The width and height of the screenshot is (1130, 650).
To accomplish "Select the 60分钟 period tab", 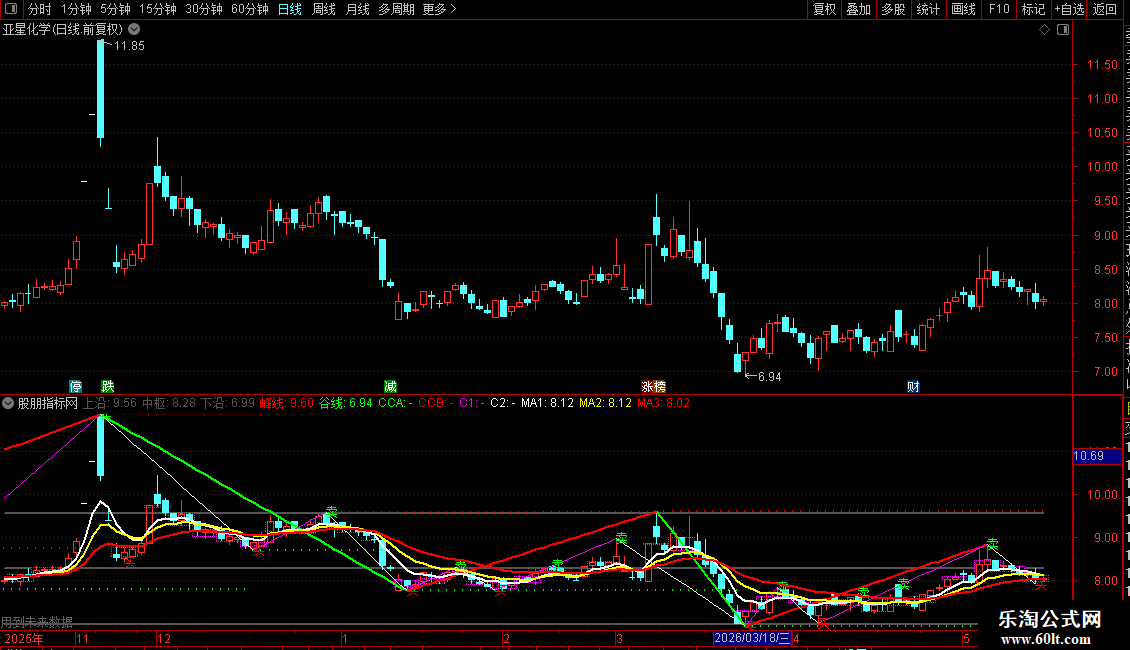I will point(250,9).
